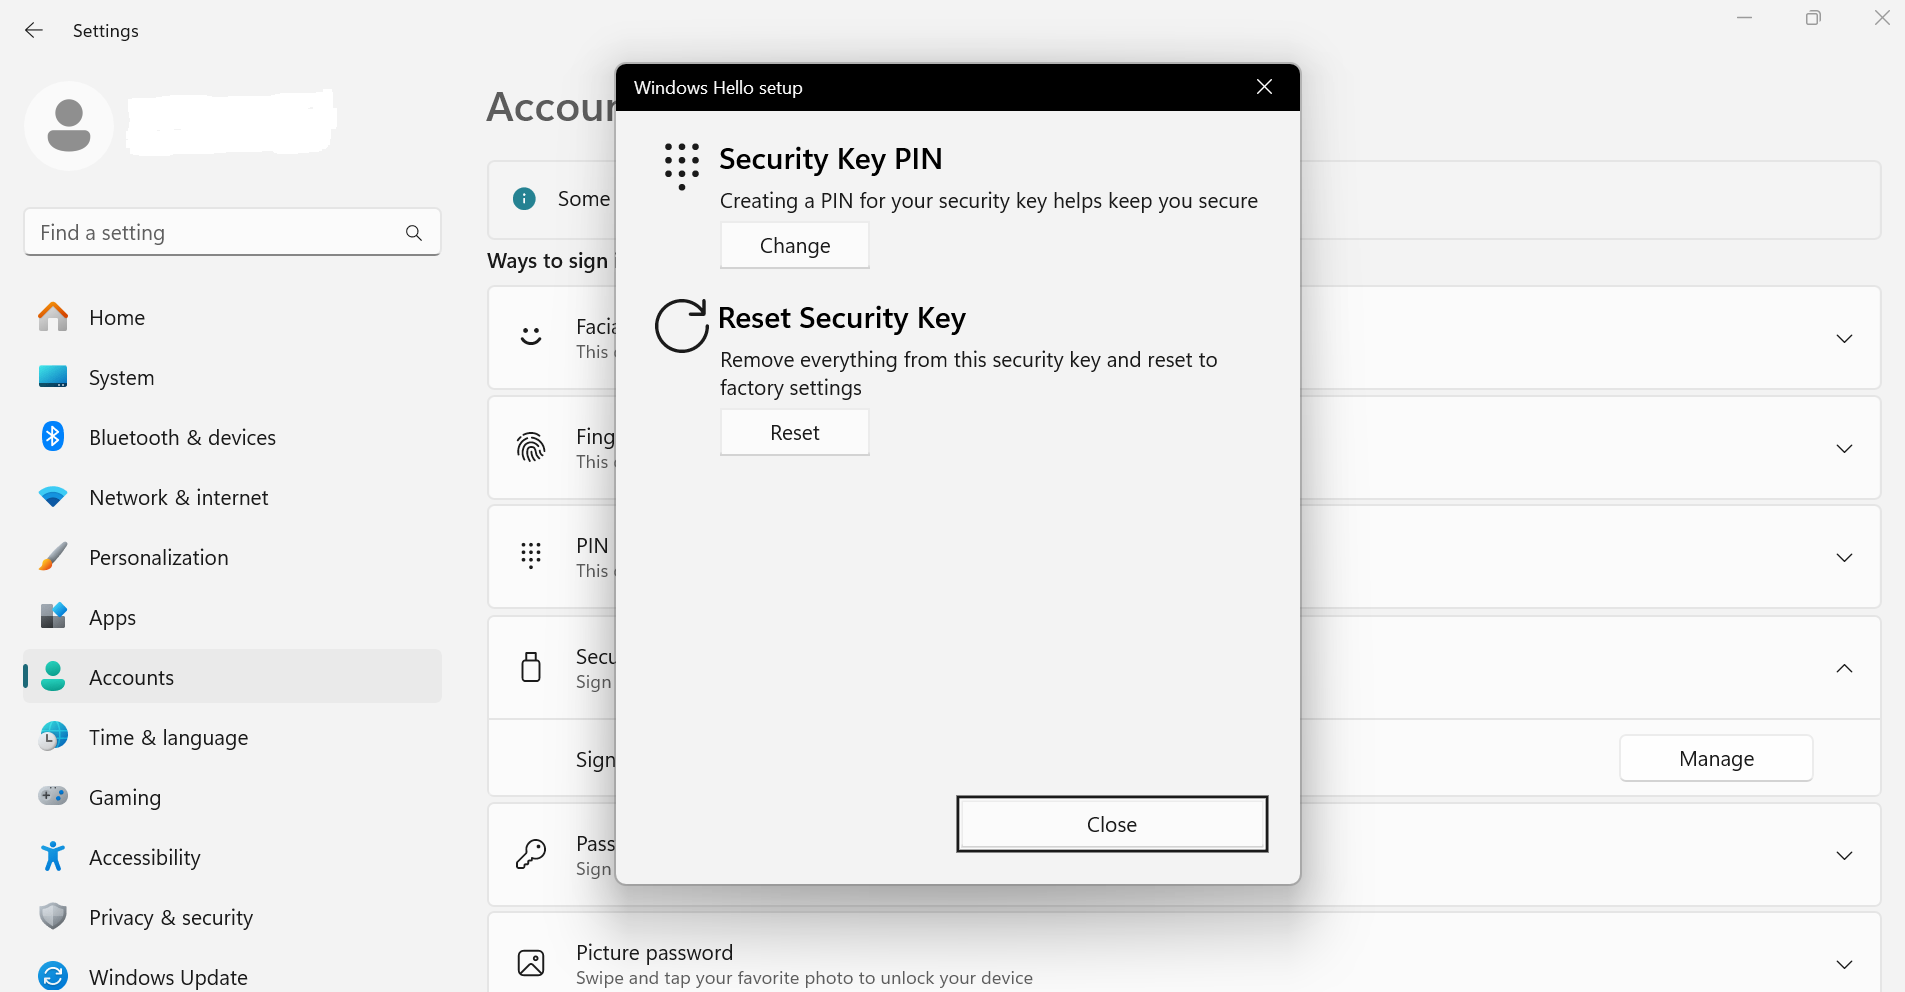This screenshot has width=1905, height=992.
Task: Click the Picture password icon
Action: pos(531,963)
